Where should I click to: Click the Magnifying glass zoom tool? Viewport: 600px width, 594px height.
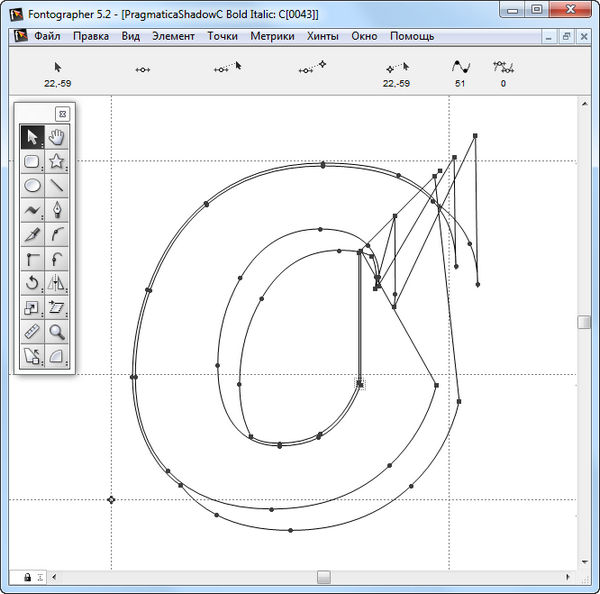pos(58,332)
